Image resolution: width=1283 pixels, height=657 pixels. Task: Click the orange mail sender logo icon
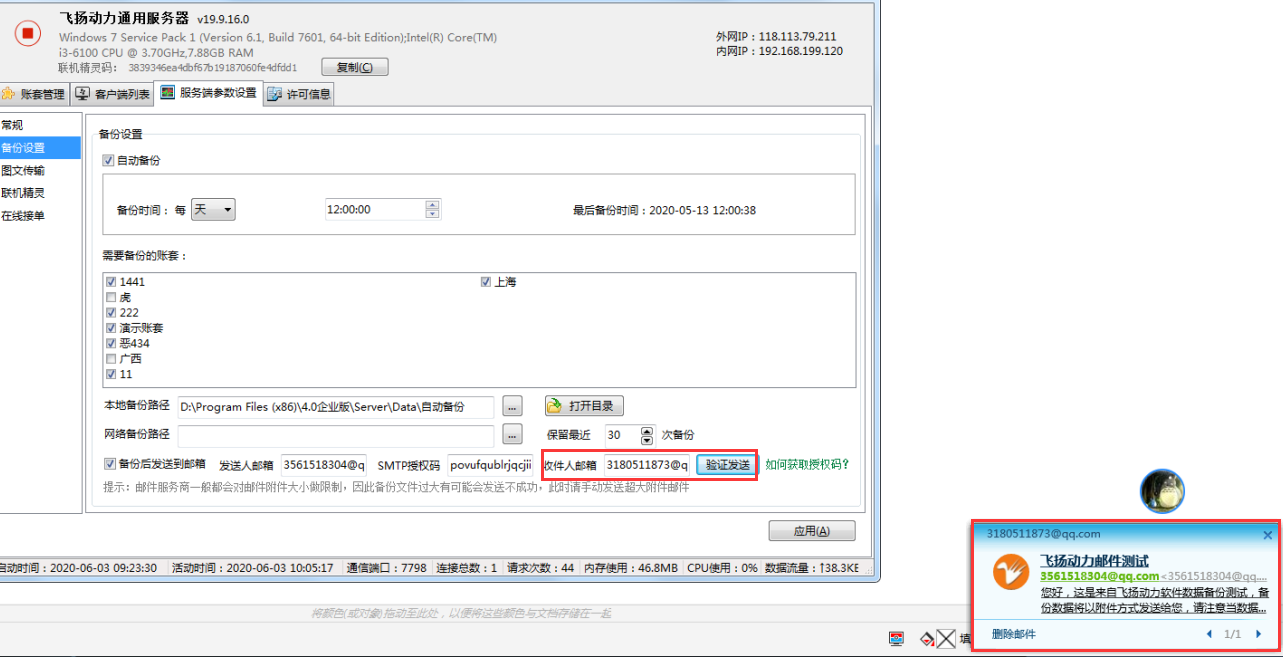pos(1011,572)
